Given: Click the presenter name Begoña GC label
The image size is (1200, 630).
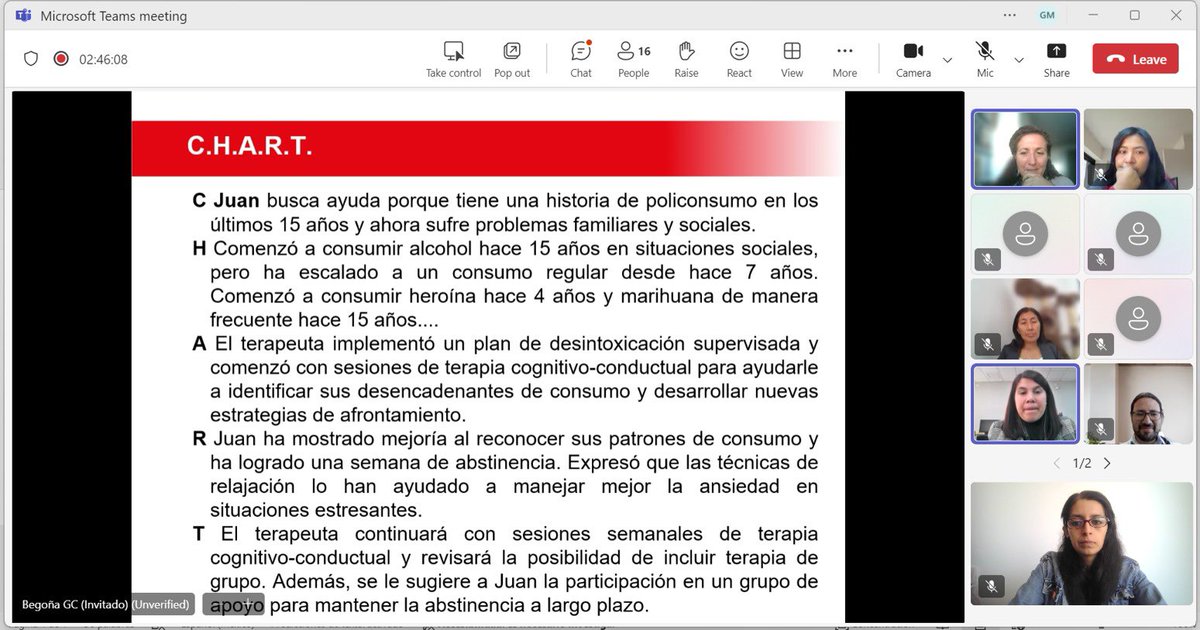Looking at the screenshot, I should 105,604.
